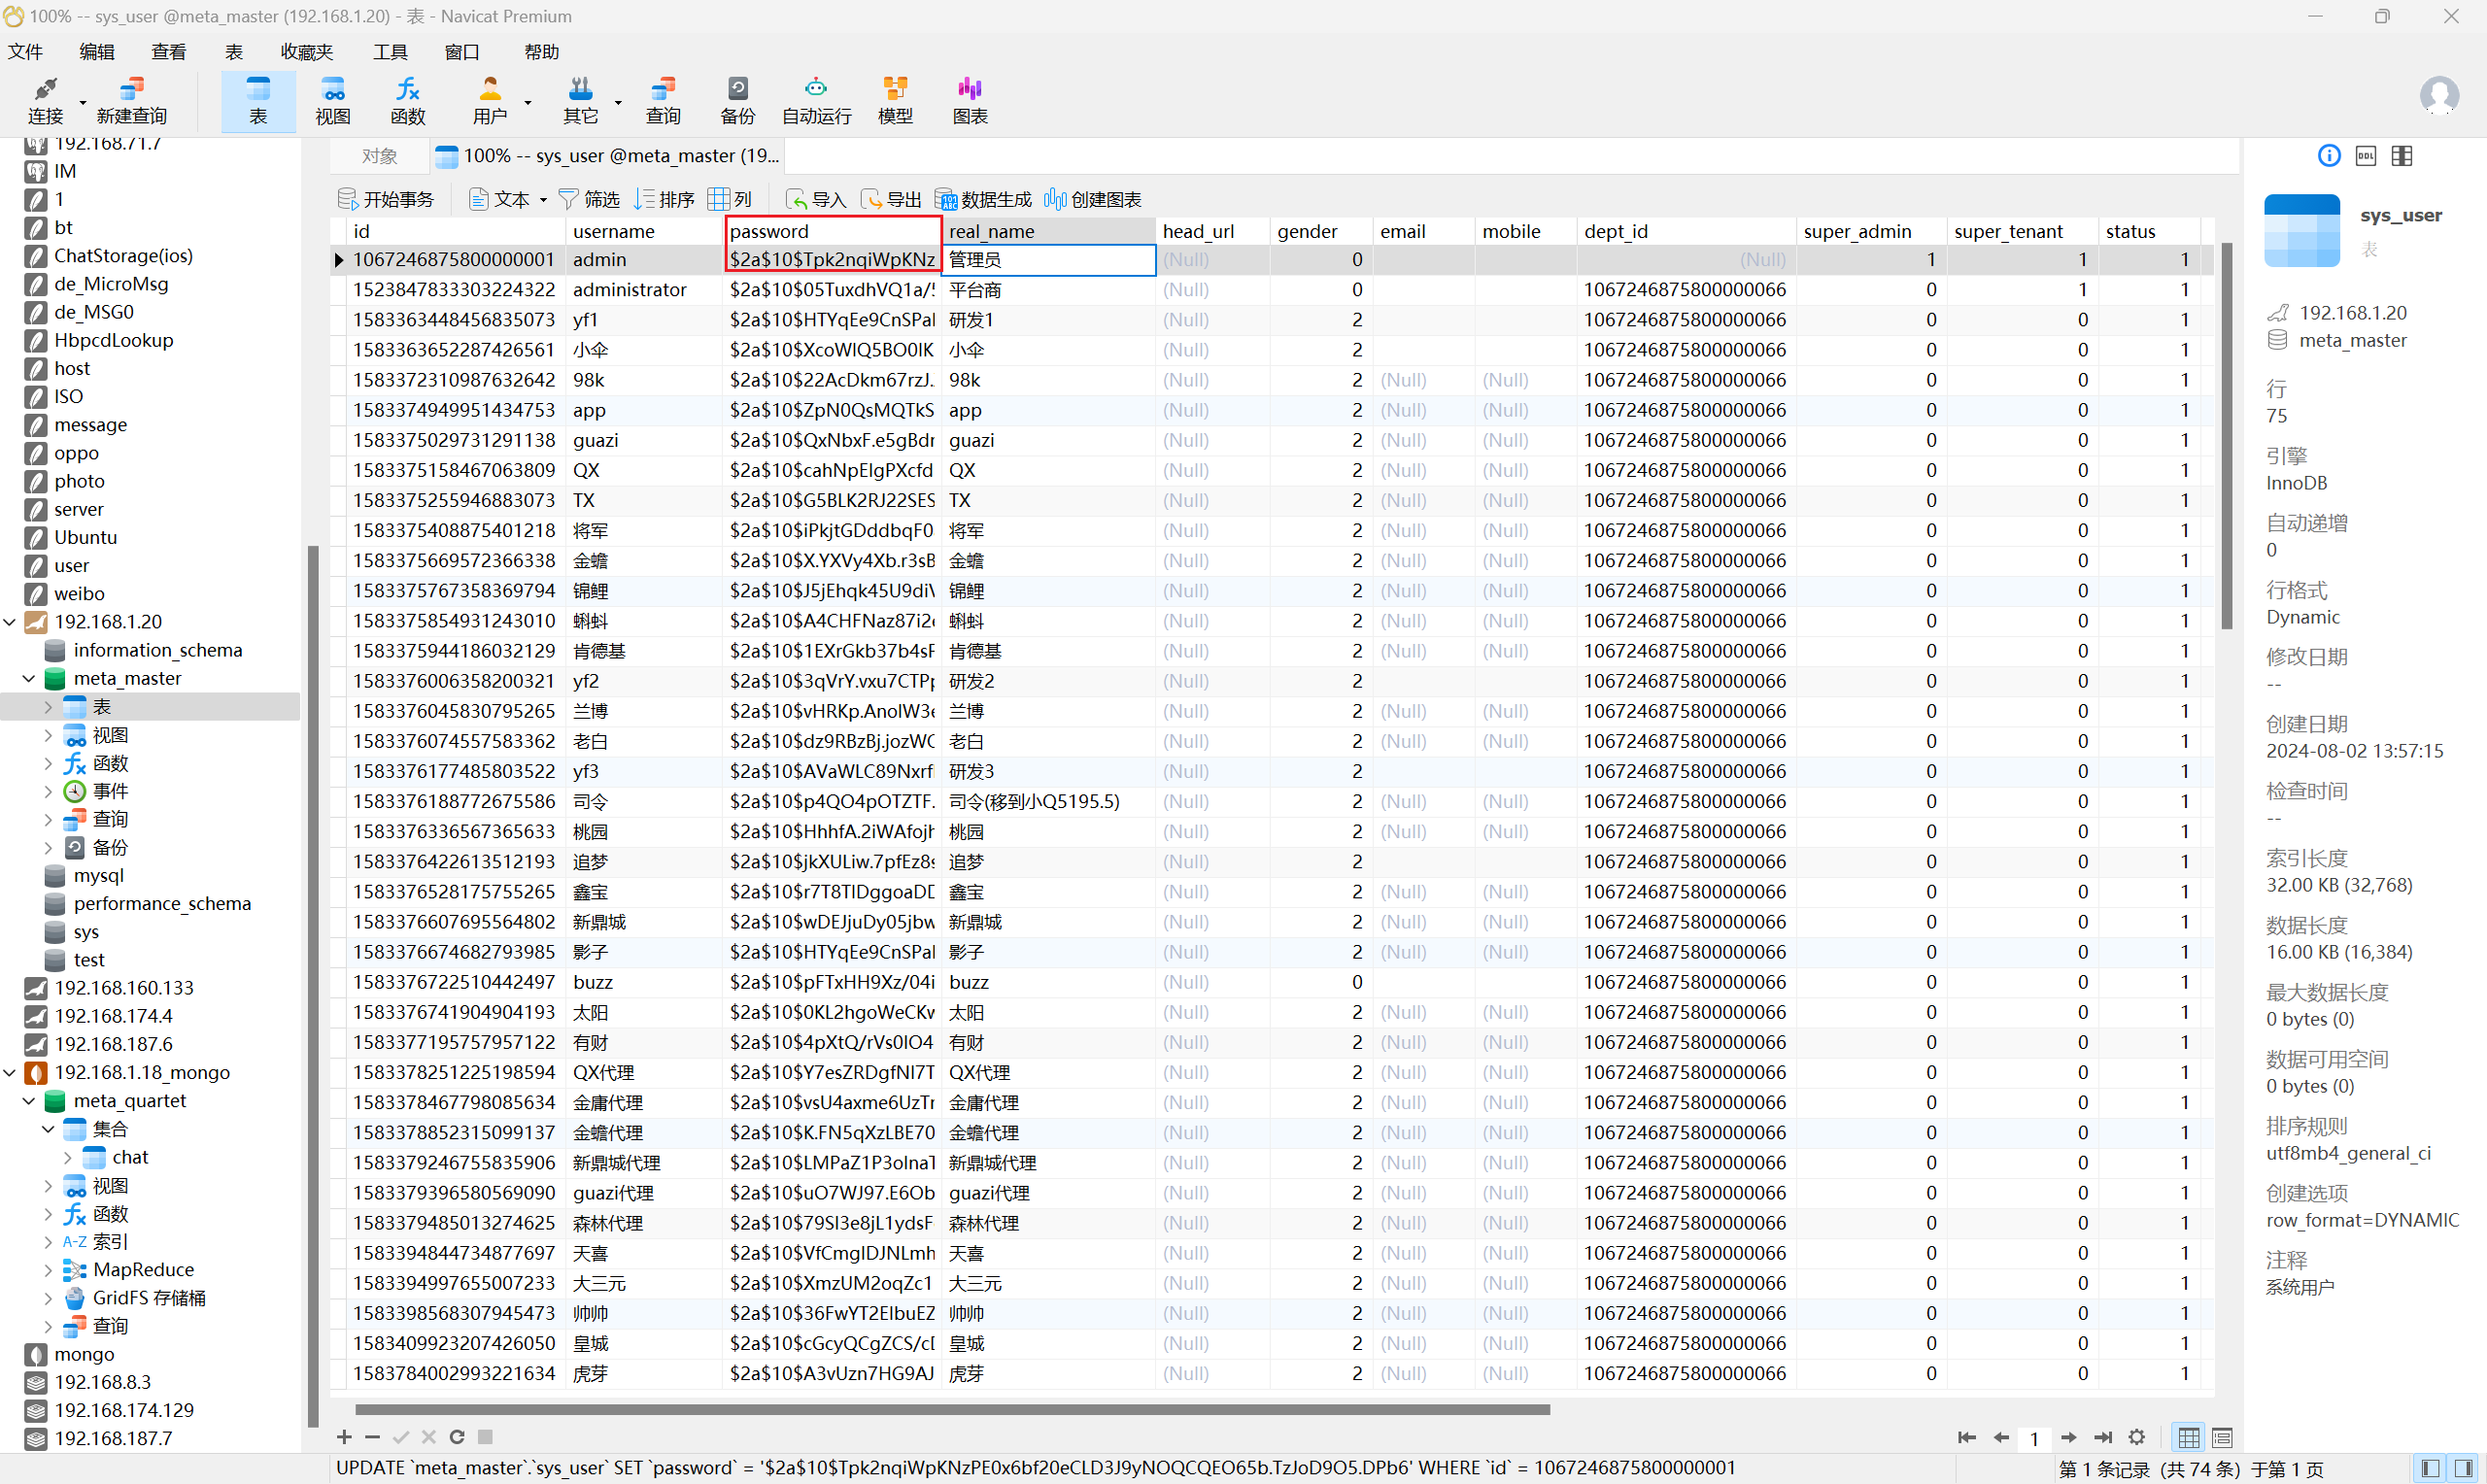Open the Charts (图表) toolbar icon
Viewport: 2487px width, 1484px height.
click(x=970, y=100)
